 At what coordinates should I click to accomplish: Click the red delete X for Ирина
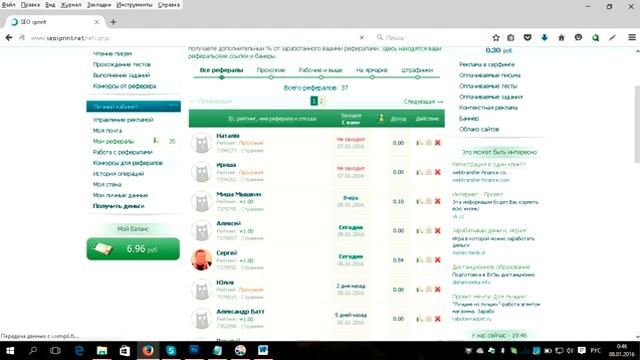(438, 172)
